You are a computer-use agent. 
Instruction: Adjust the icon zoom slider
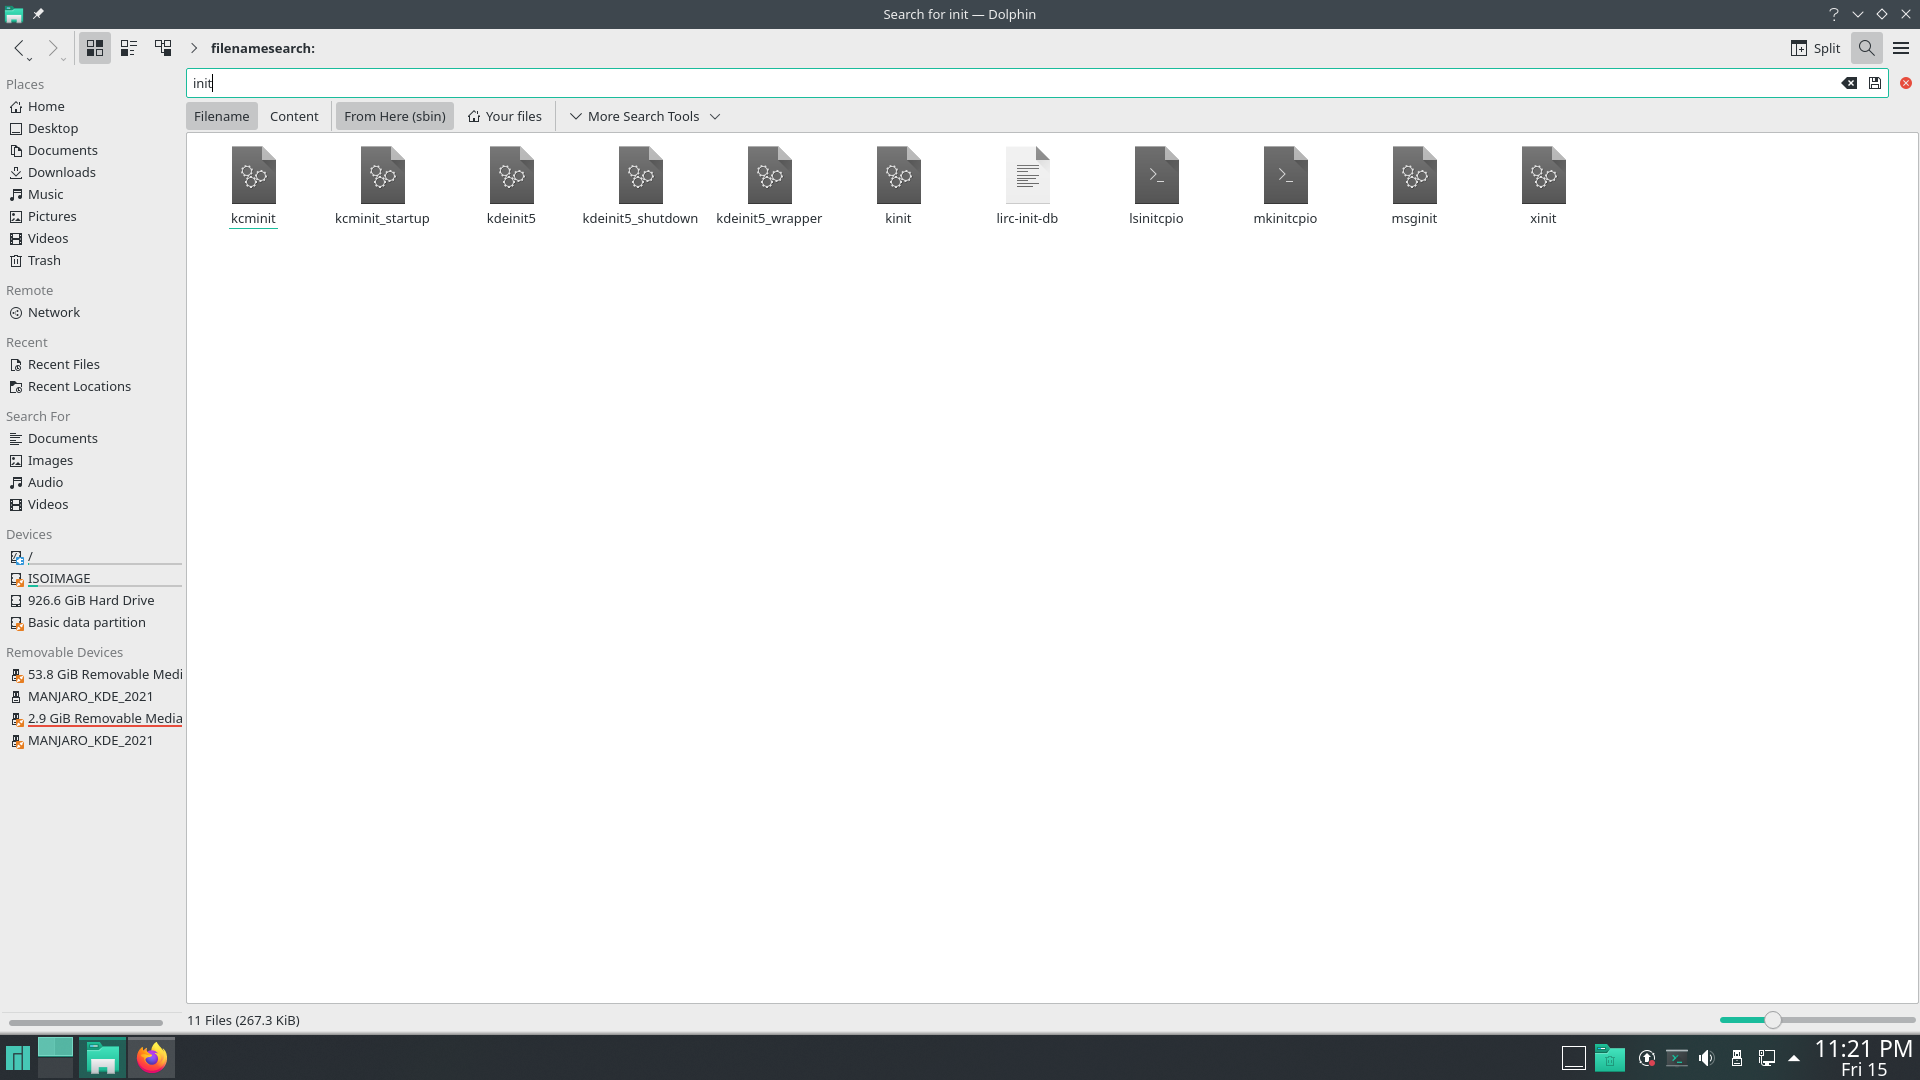click(1772, 1020)
